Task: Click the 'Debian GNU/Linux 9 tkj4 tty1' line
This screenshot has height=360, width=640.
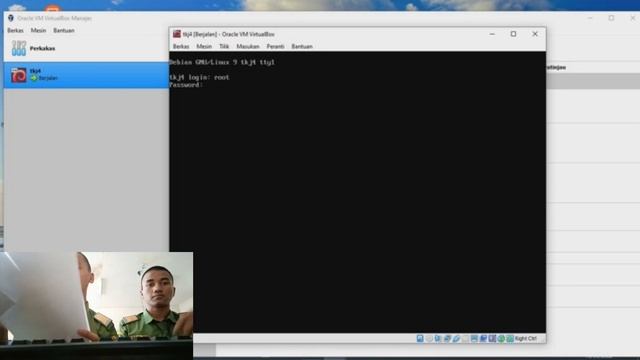Action: (x=222, y=62)
